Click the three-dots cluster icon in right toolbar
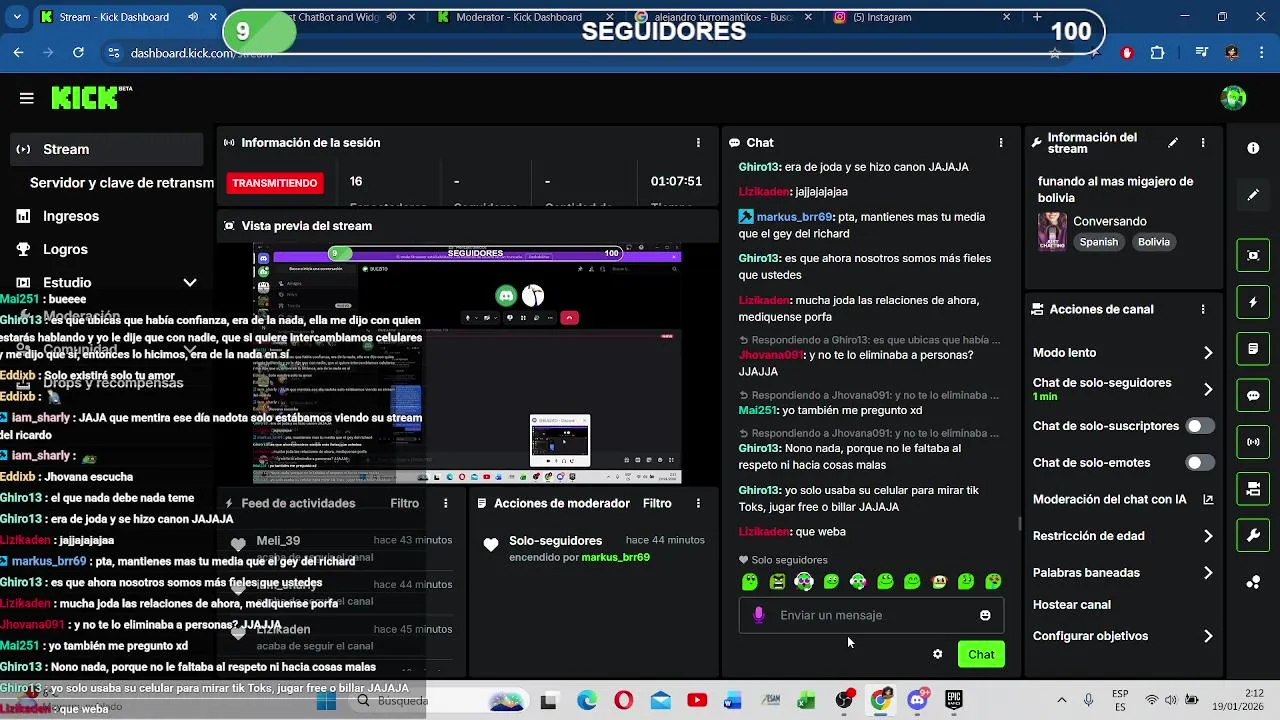This screenshot has height=720, width=1280. [1253, 582]
